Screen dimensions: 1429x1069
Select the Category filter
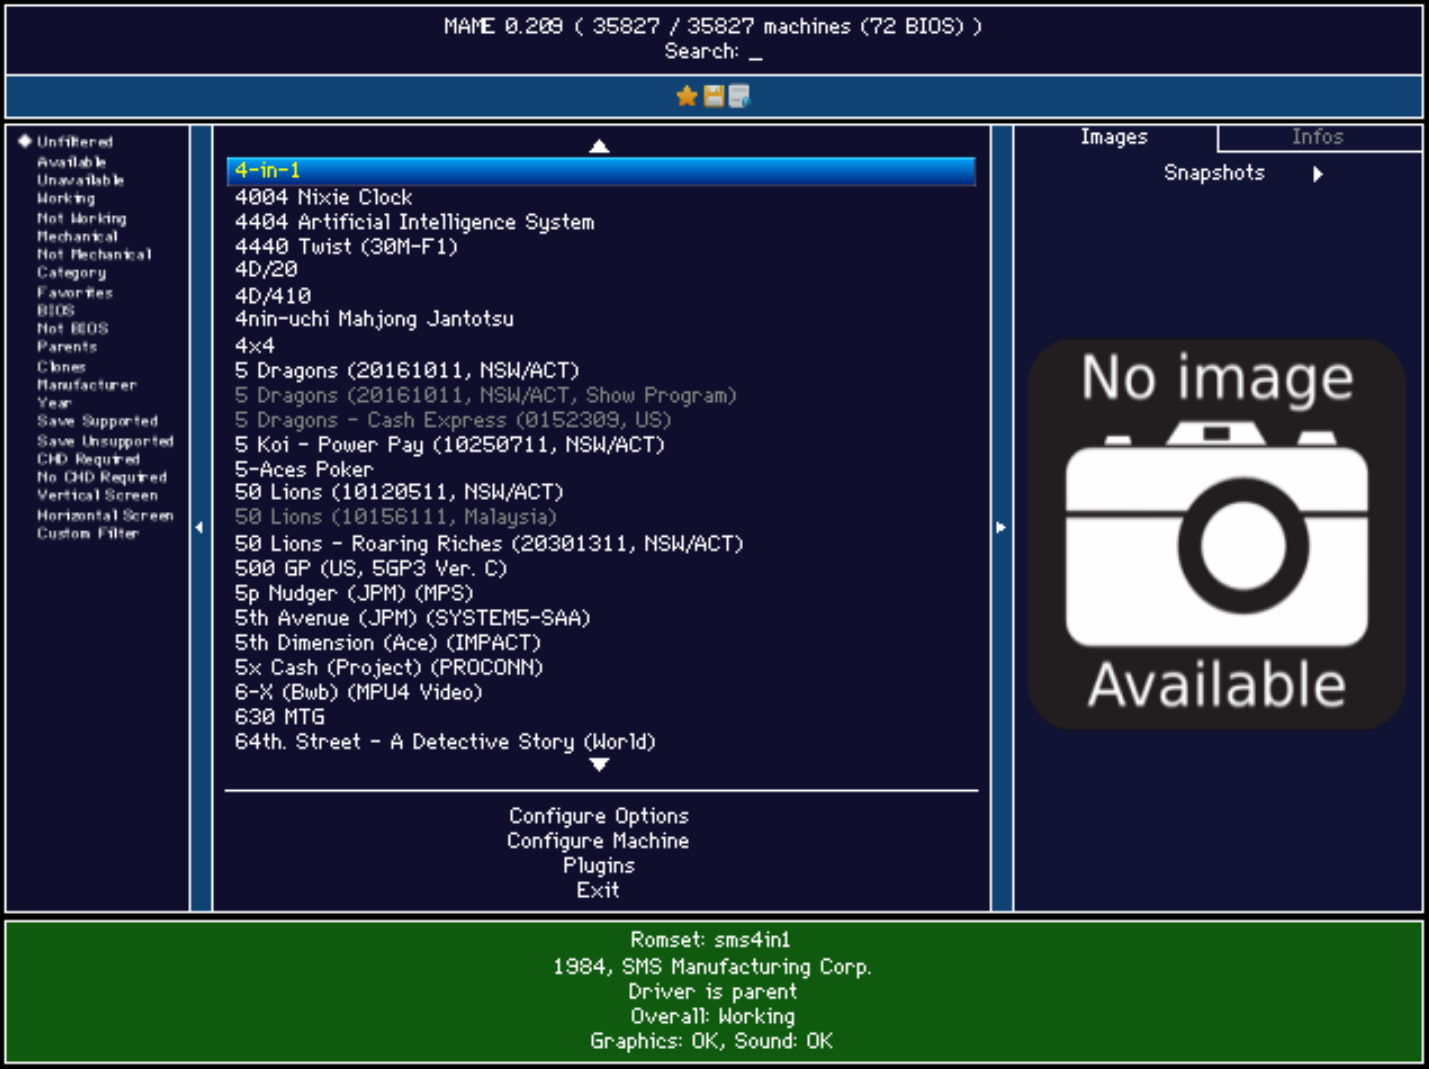click(x=71, y=272)
